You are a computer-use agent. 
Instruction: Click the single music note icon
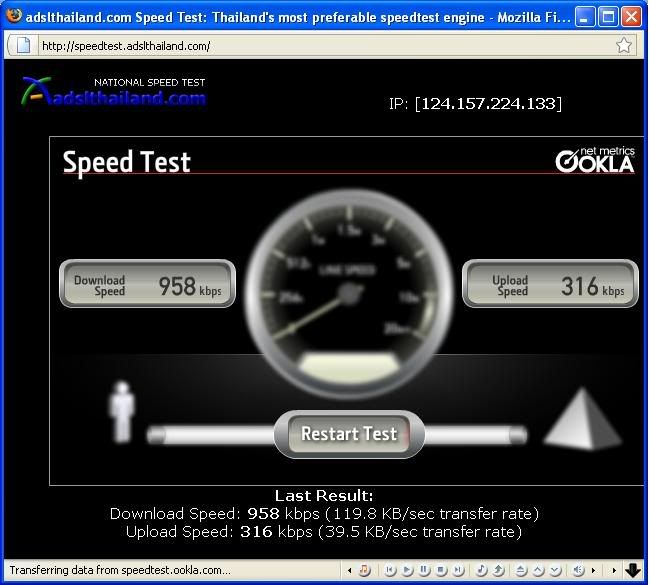point(481,570)
